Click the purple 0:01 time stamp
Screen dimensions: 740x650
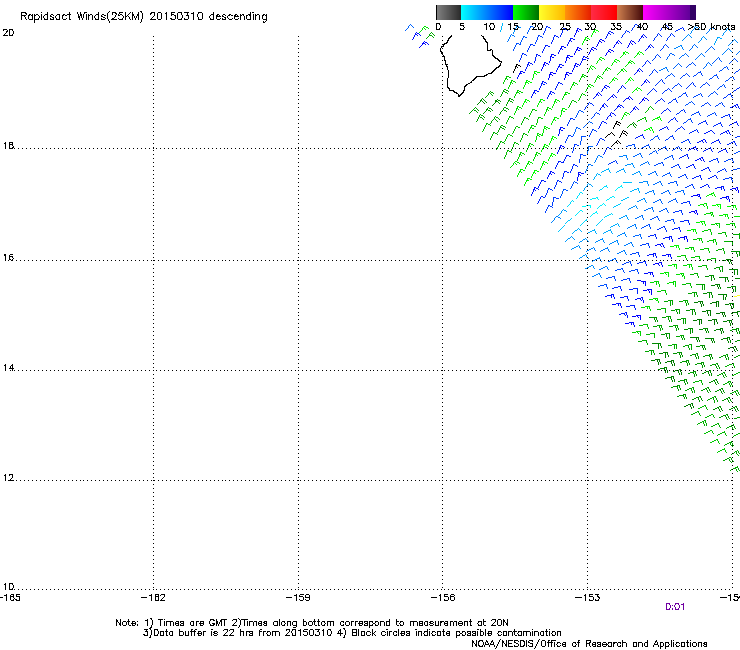(675, 607)
